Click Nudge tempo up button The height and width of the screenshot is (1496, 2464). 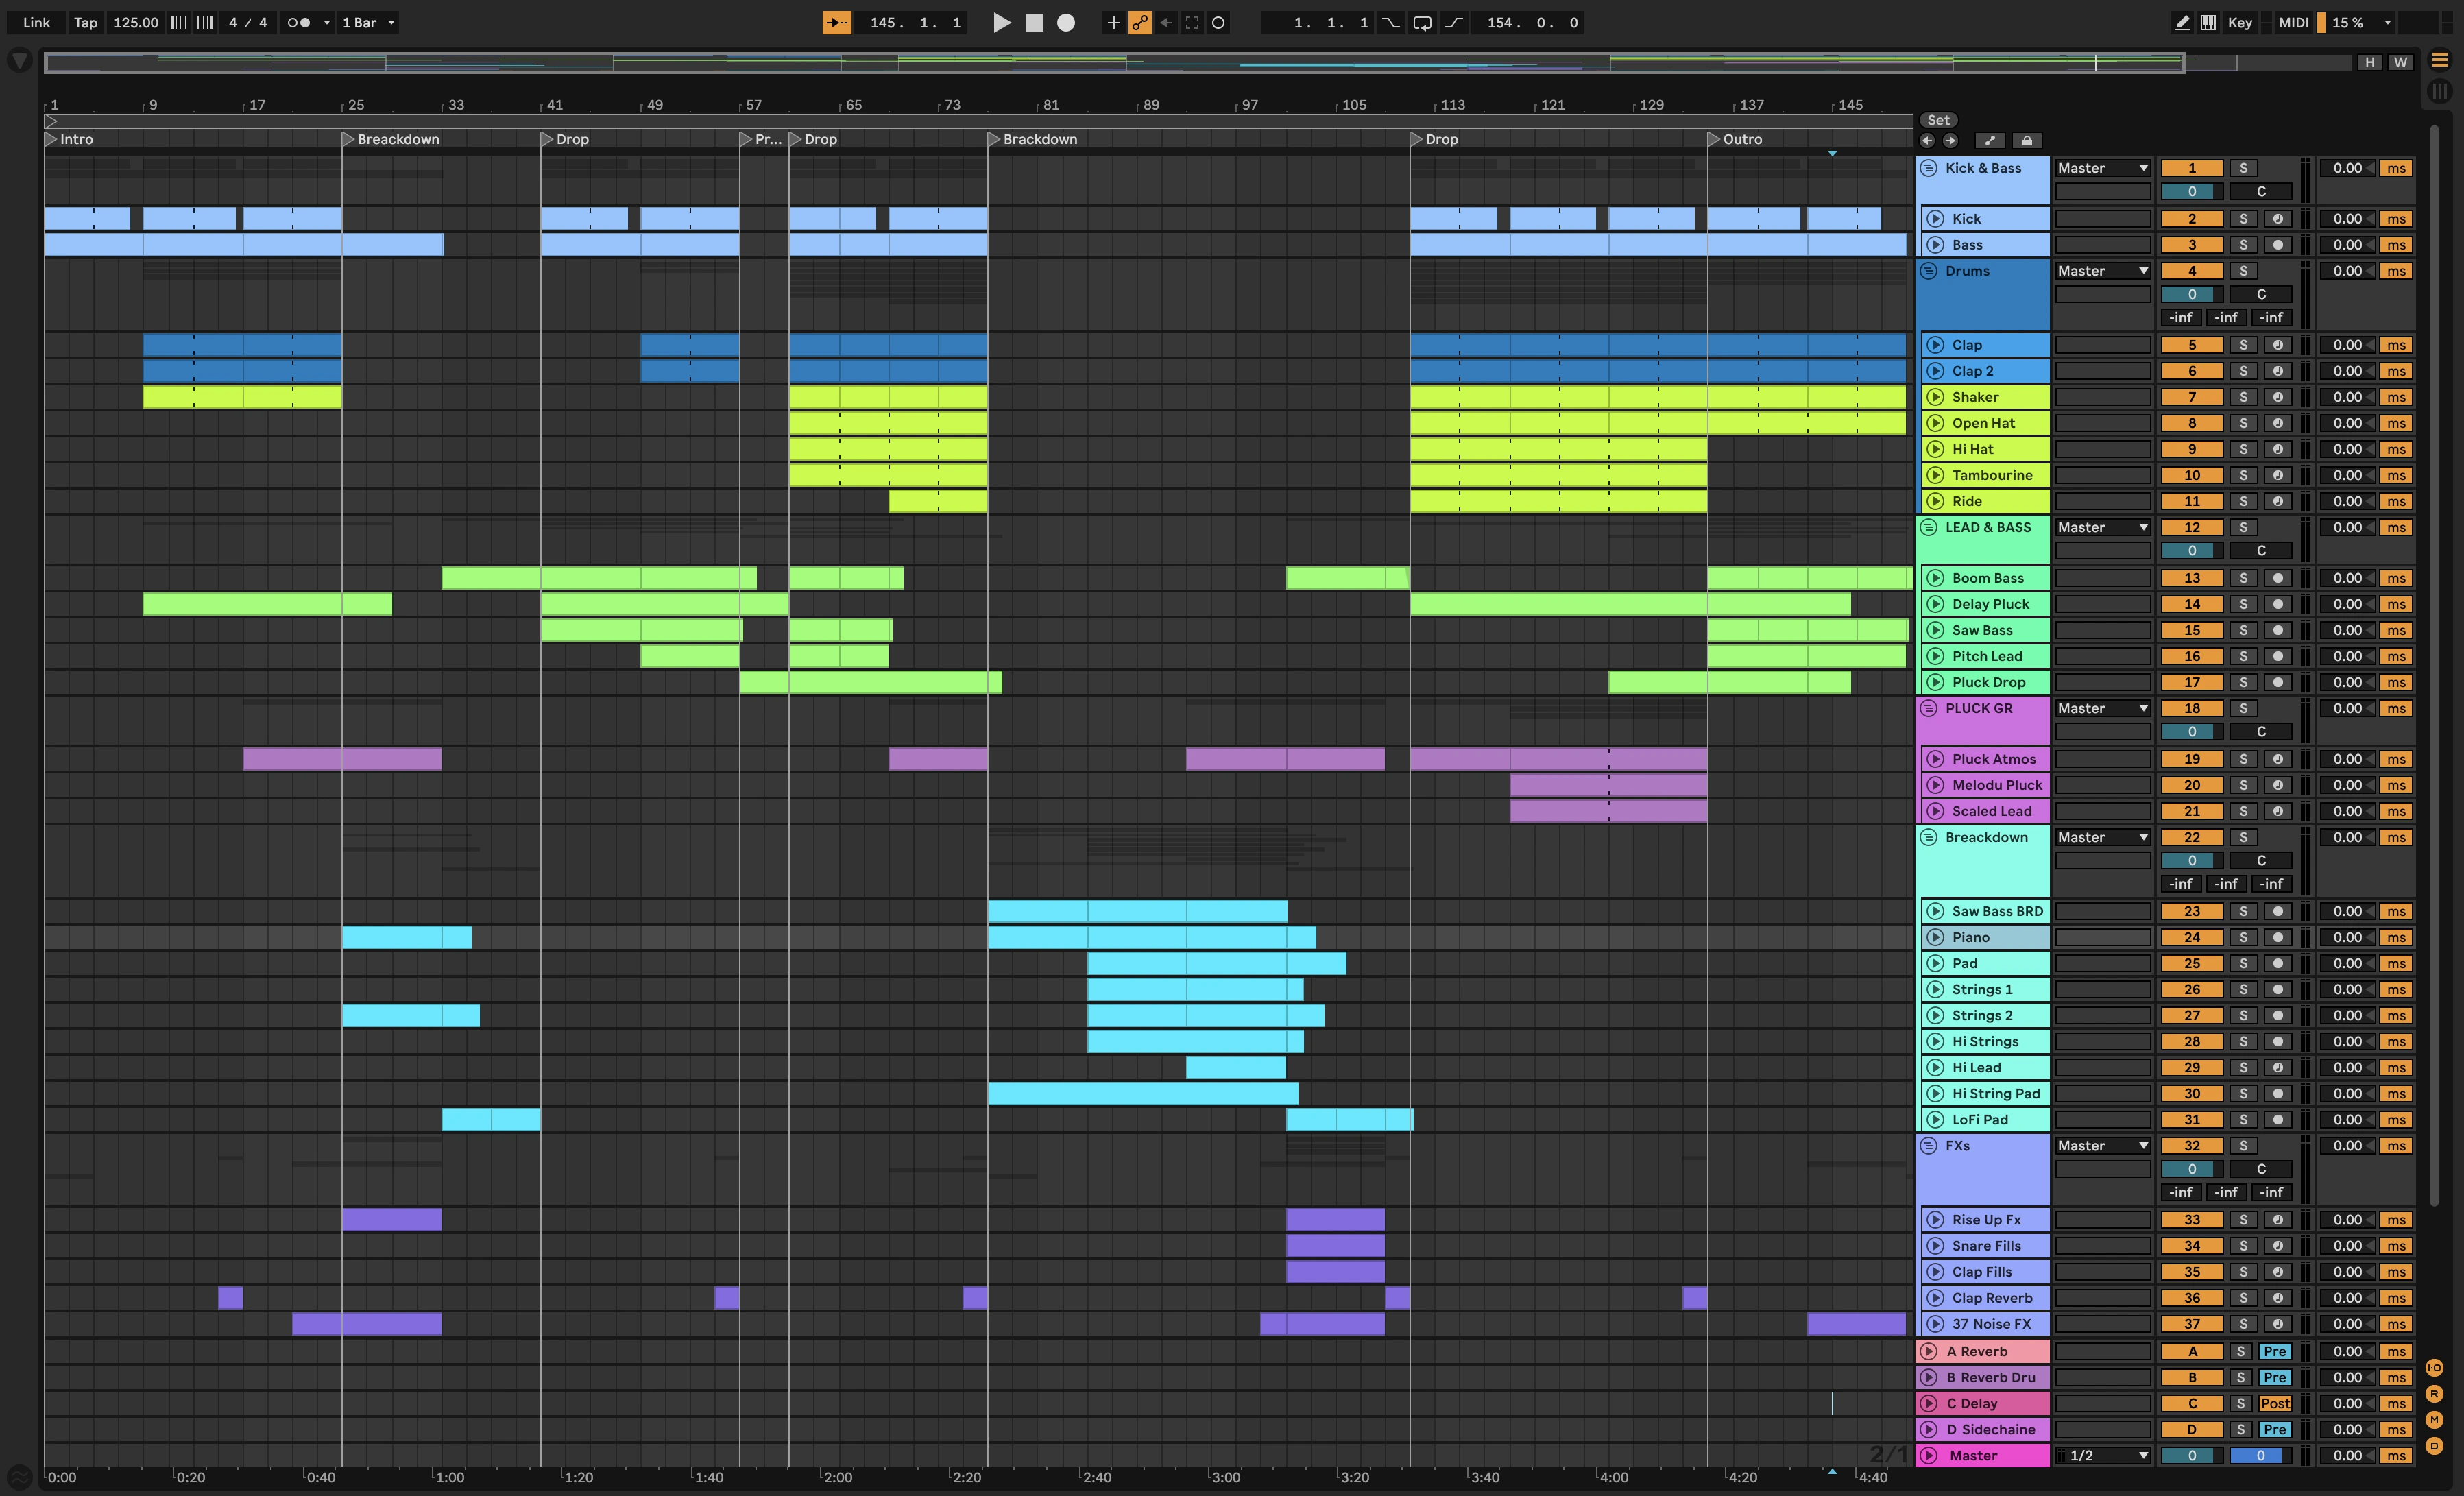click(204, 22)
